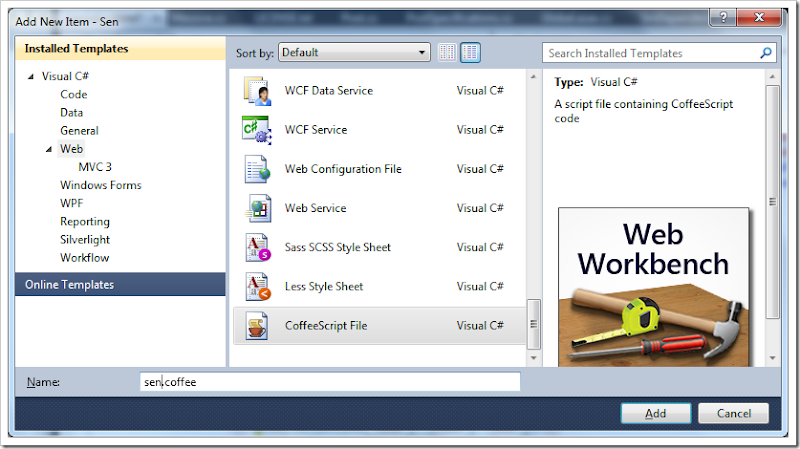The height and width of the screenshot is (449, 800).
Task: Click 'Sass SCSS Style Sheet' label
Action: [337, 247]
